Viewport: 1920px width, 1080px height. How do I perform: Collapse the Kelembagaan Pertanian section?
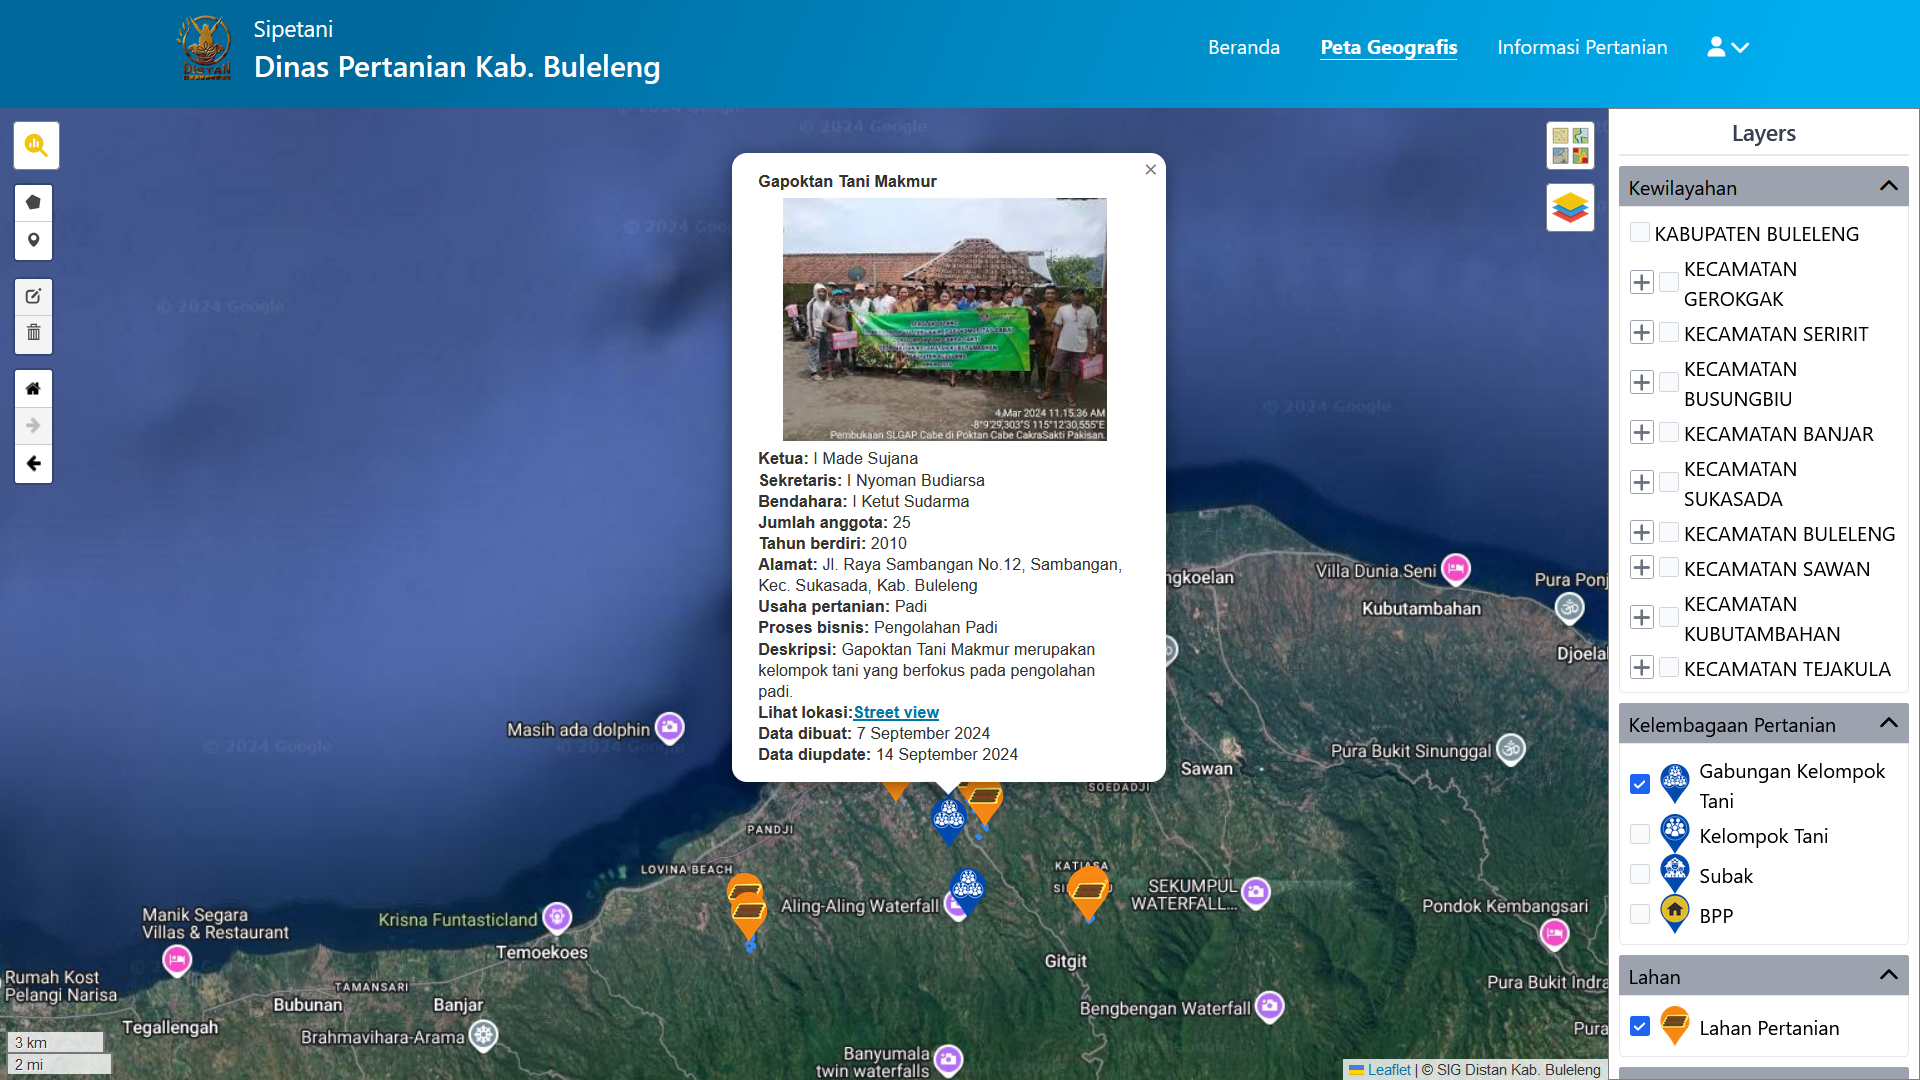tap(1888, 722)
